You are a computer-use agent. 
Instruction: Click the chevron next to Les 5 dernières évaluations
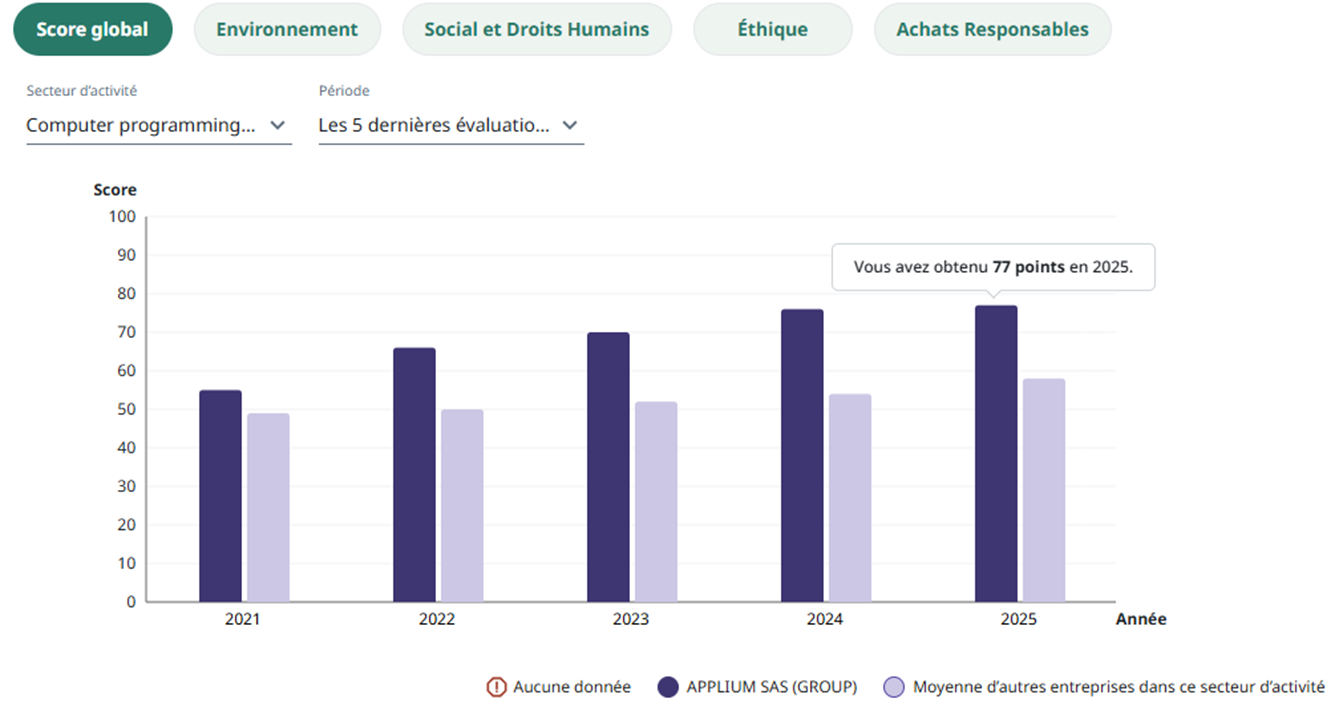coord(570,126)
